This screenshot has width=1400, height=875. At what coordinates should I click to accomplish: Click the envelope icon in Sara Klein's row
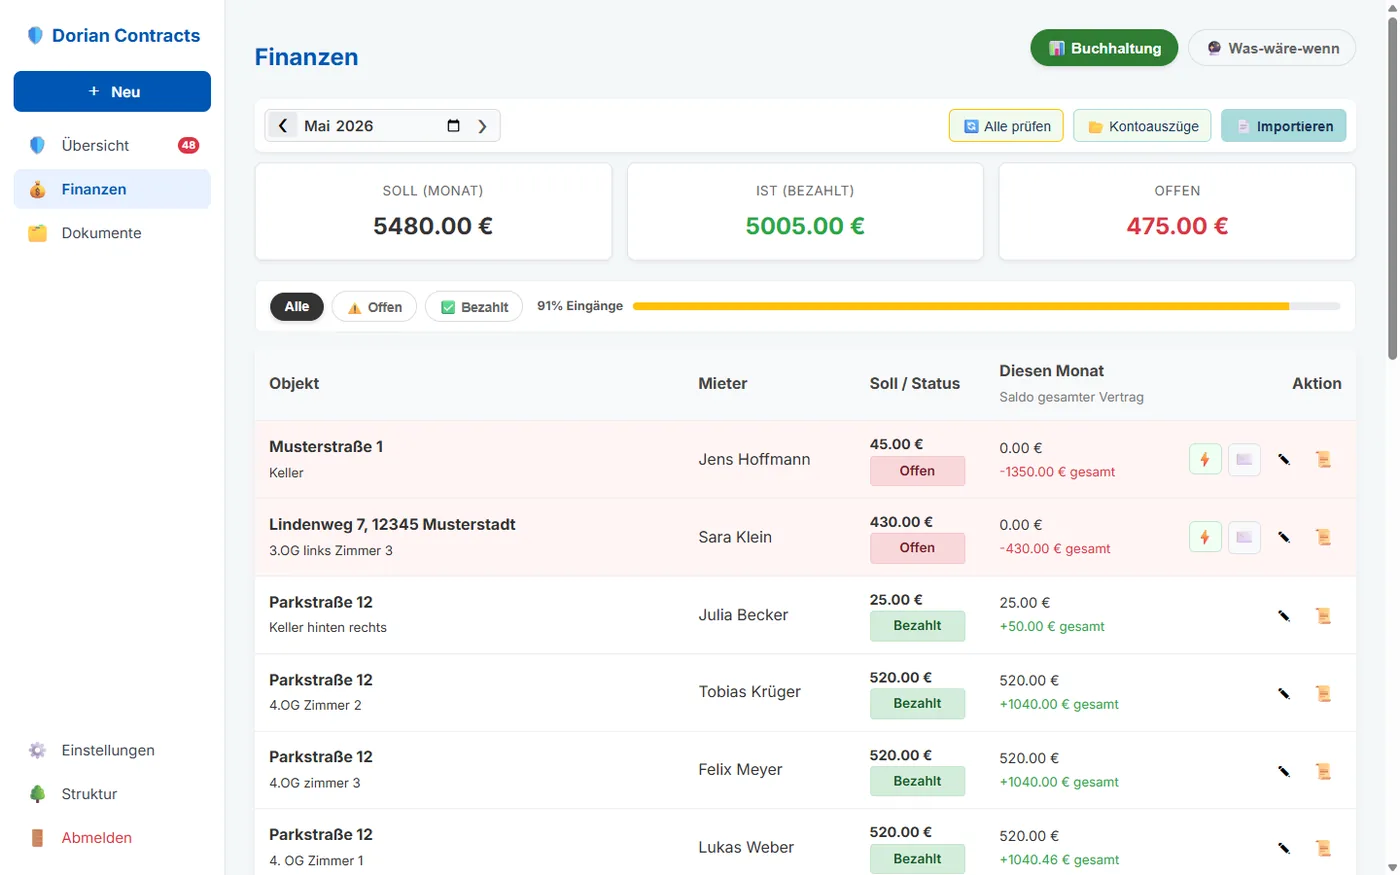click(x=1244, y=537)
